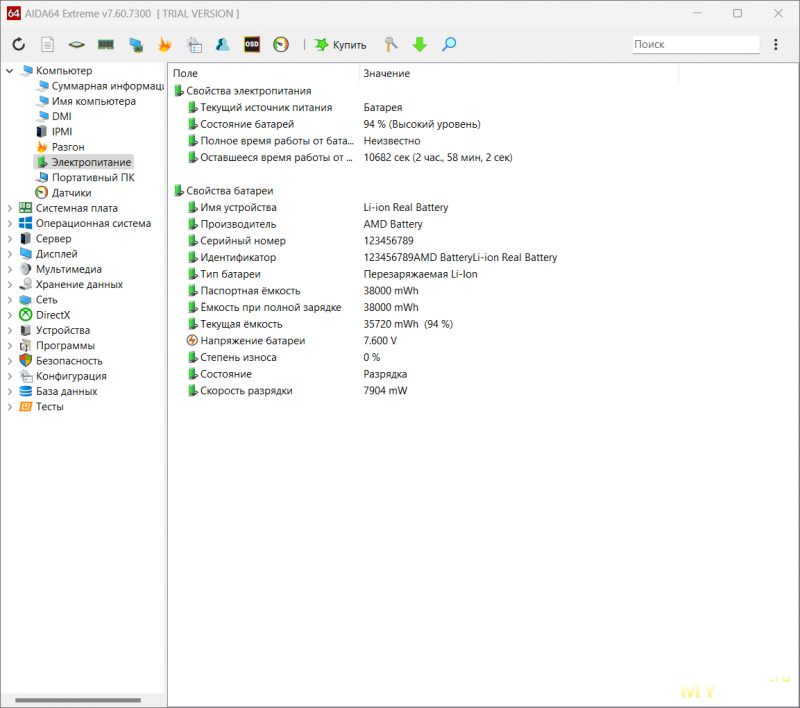
Task: Expand the Хранение данных node
Action: (10, 285)
